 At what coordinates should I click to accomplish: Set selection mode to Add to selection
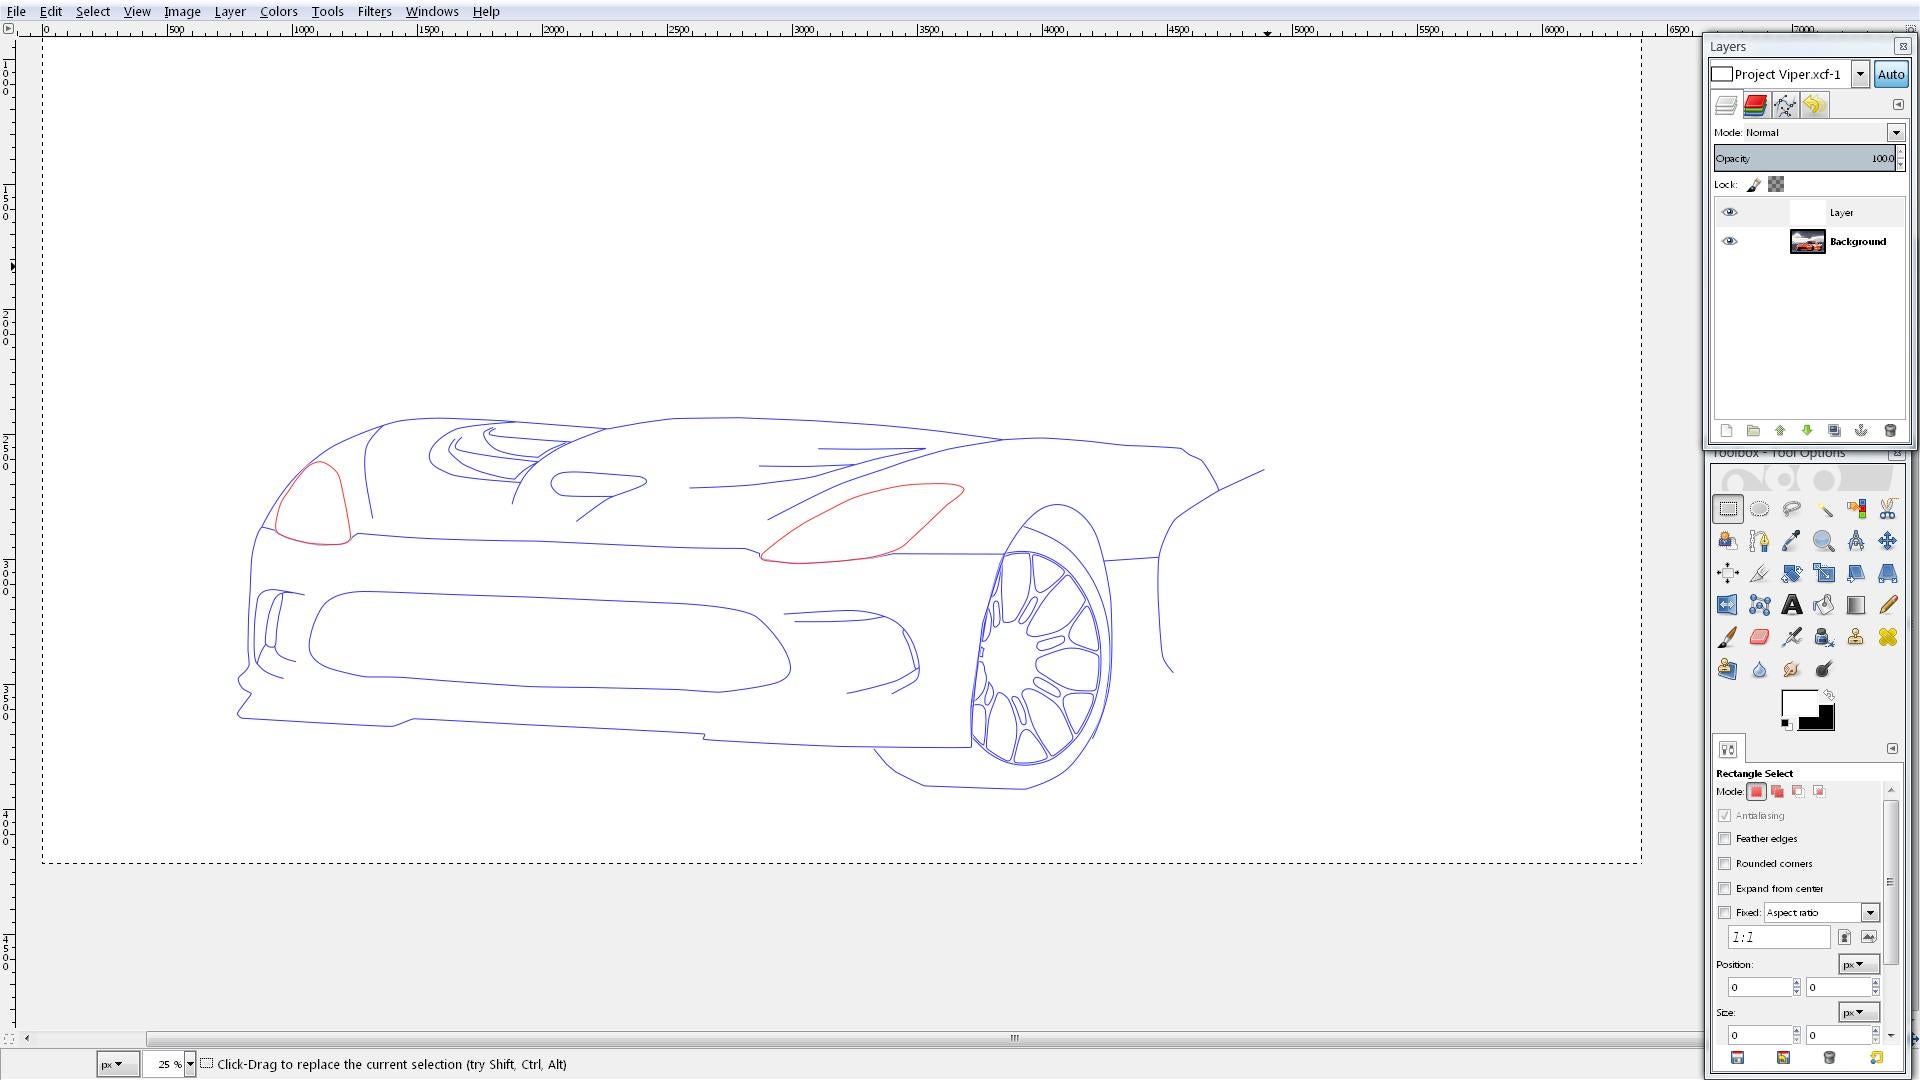click(1777, 792)
